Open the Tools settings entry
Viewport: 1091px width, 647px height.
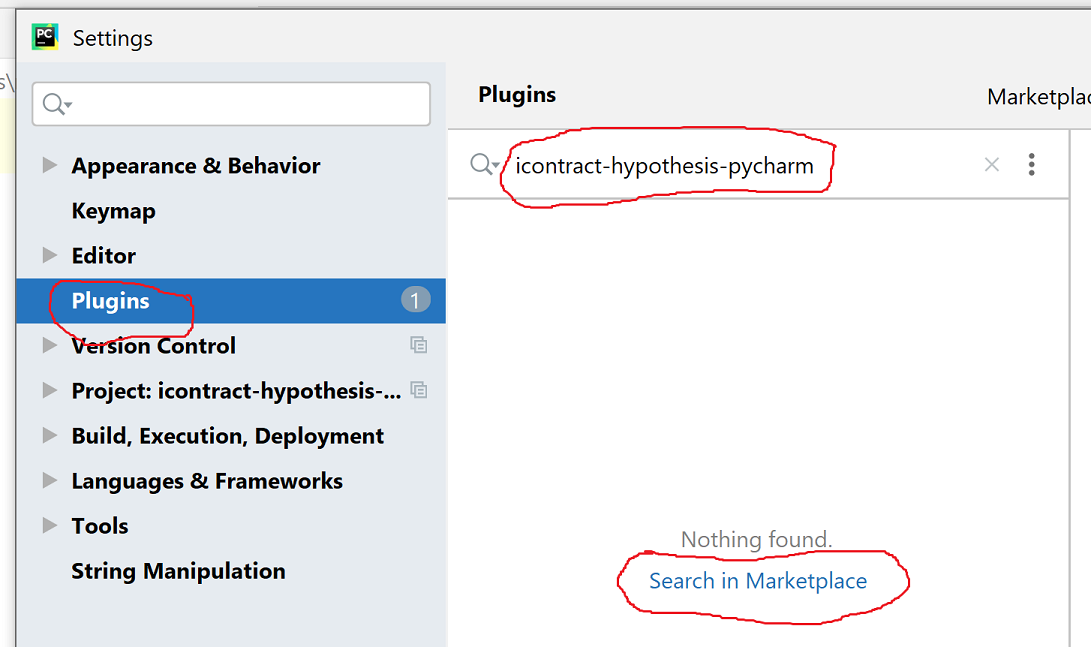click(x=99, y=526)
